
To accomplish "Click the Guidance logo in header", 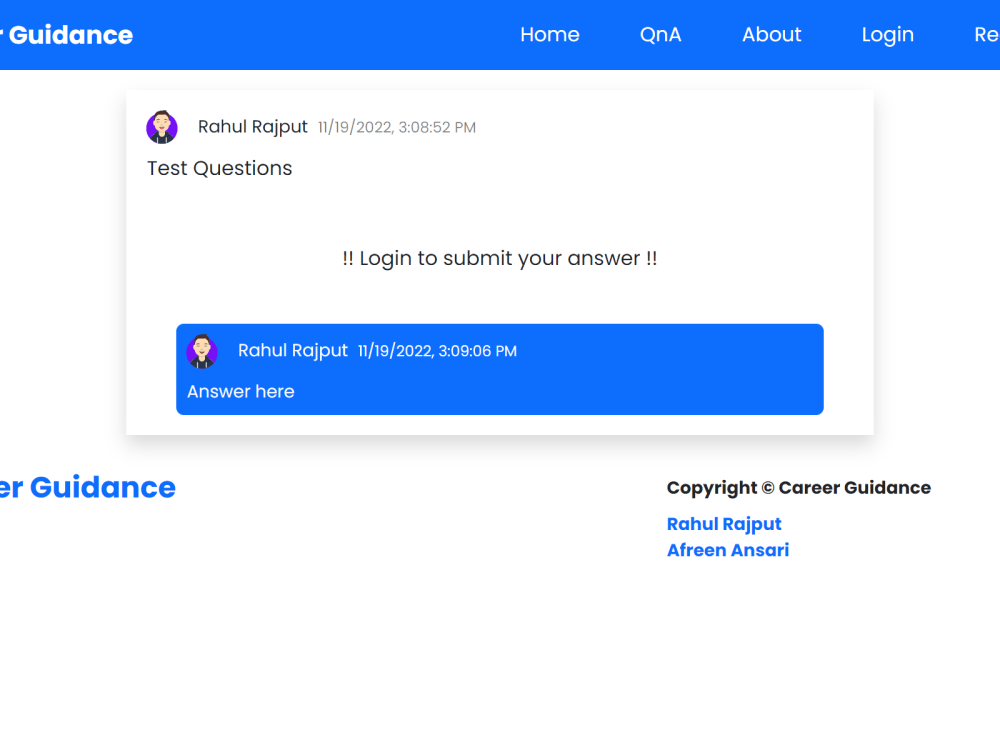I will [67, 35].
